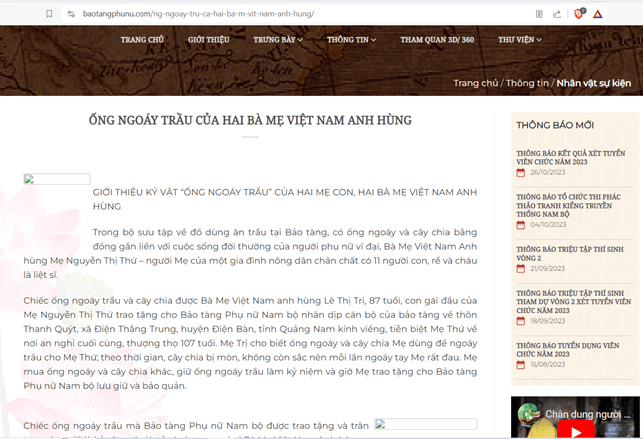Expand the THÔNG TIN dropdown menu

click(351, 40)
